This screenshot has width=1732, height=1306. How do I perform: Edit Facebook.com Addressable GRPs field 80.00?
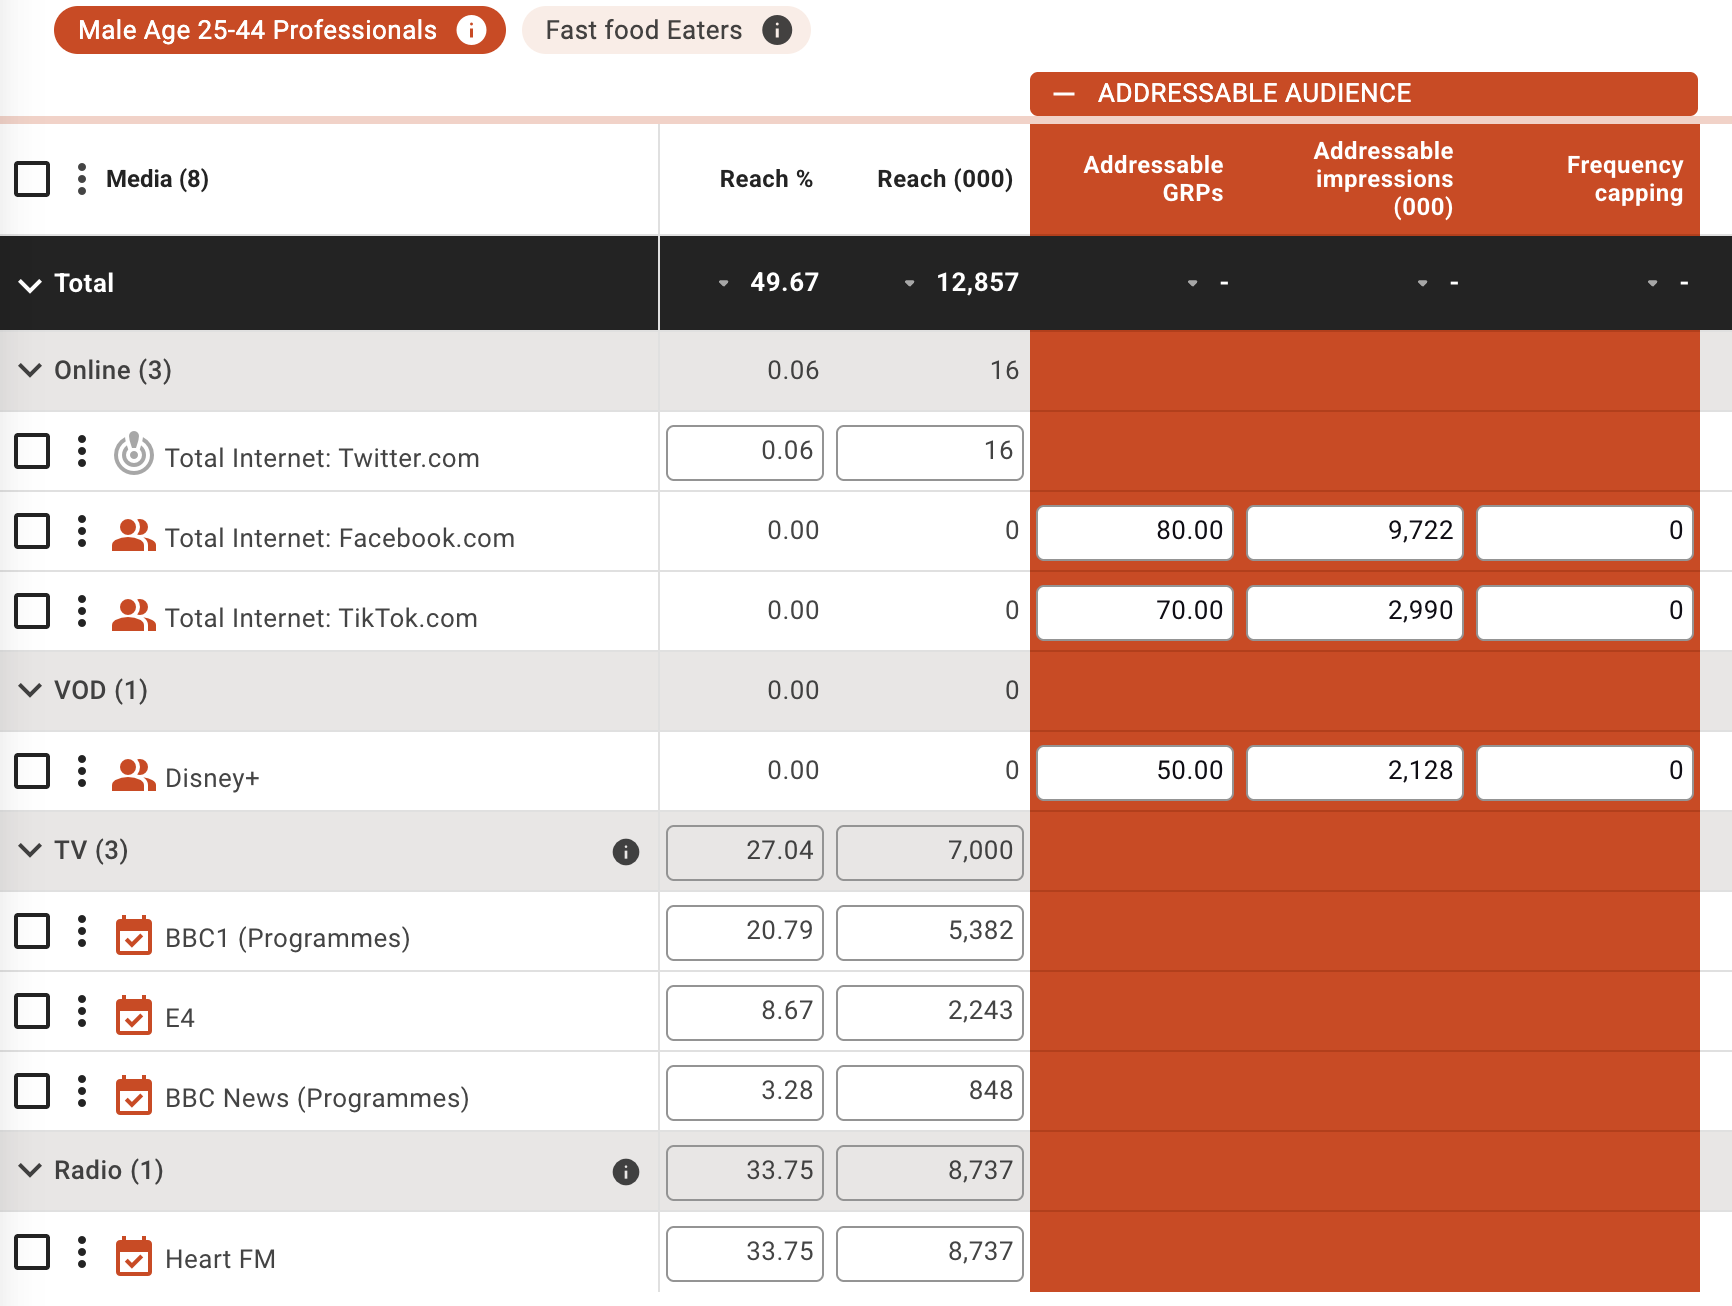[1135, 533]
